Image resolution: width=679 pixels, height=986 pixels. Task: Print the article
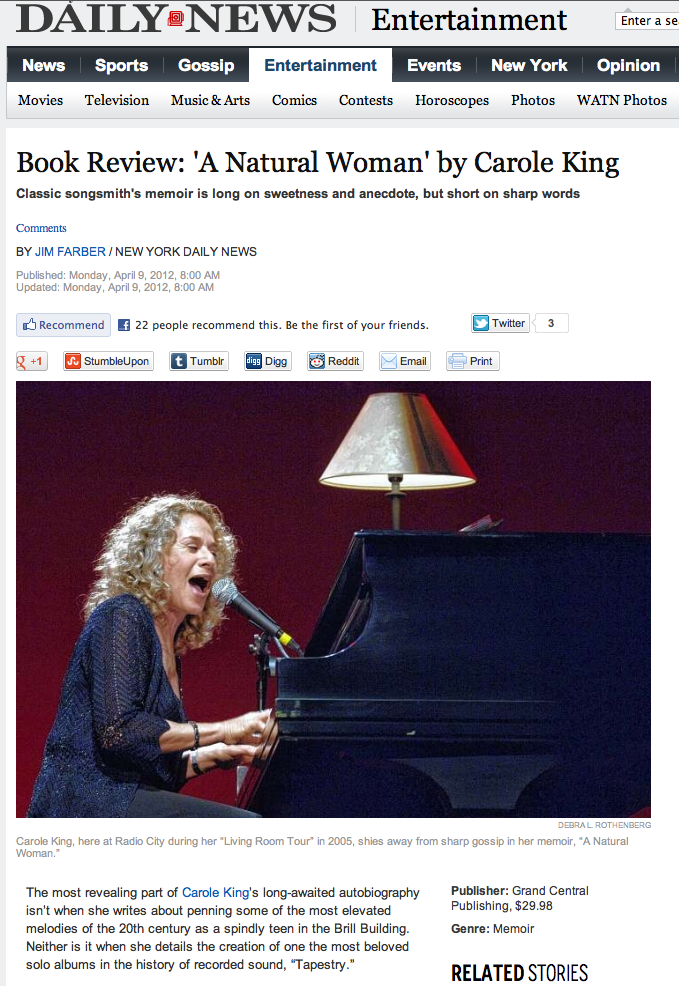(x=473, y=361)
